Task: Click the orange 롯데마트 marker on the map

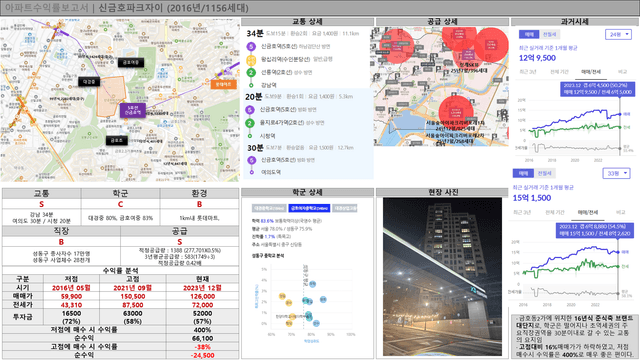Action: pos(223,84)
